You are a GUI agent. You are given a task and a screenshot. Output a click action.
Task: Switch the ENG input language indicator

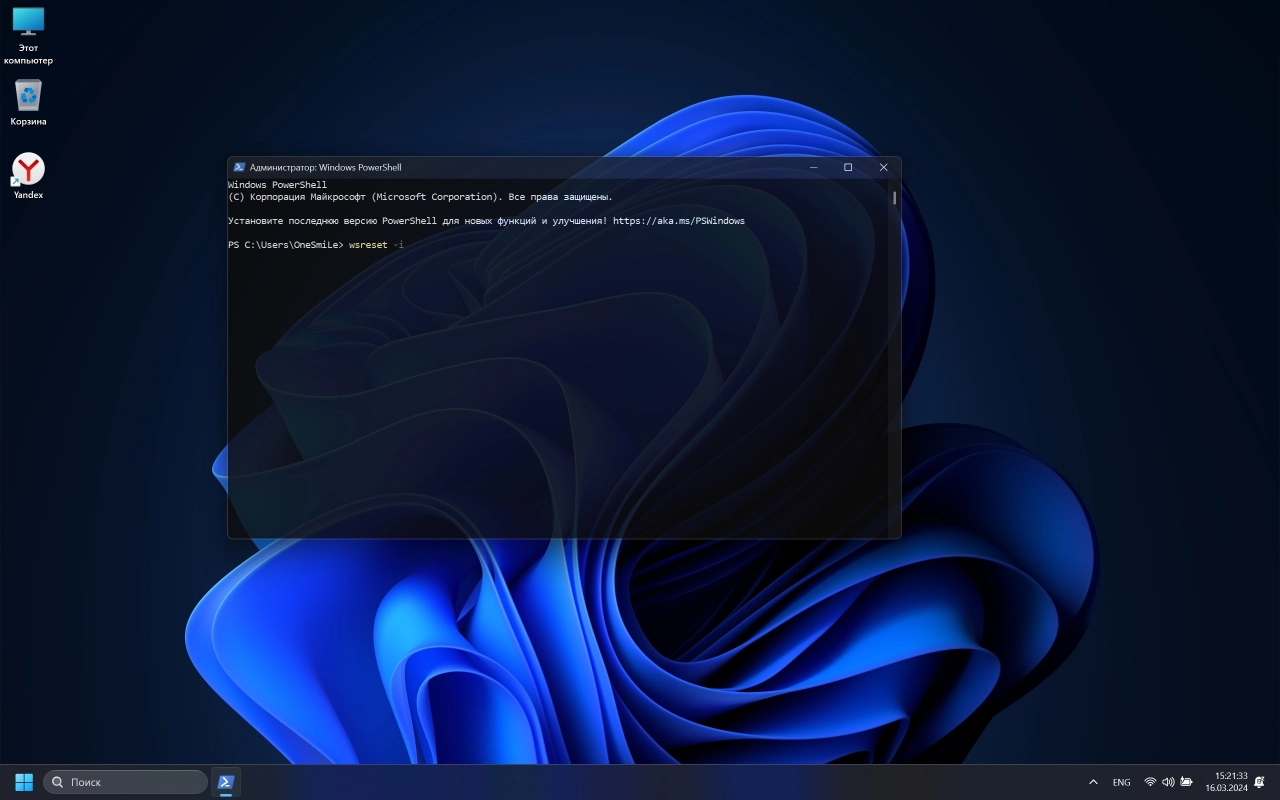pos(1121,782)
